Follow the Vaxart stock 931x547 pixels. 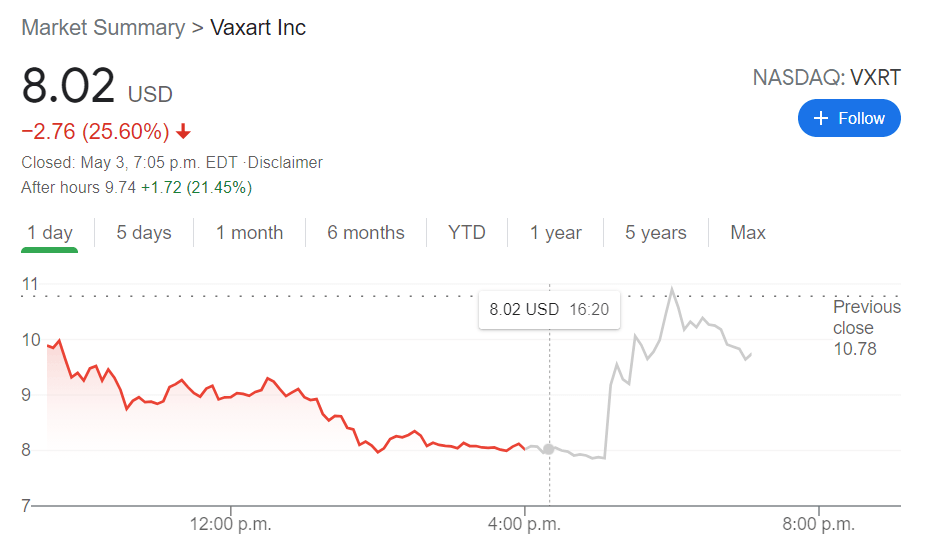tap(849, 118)
